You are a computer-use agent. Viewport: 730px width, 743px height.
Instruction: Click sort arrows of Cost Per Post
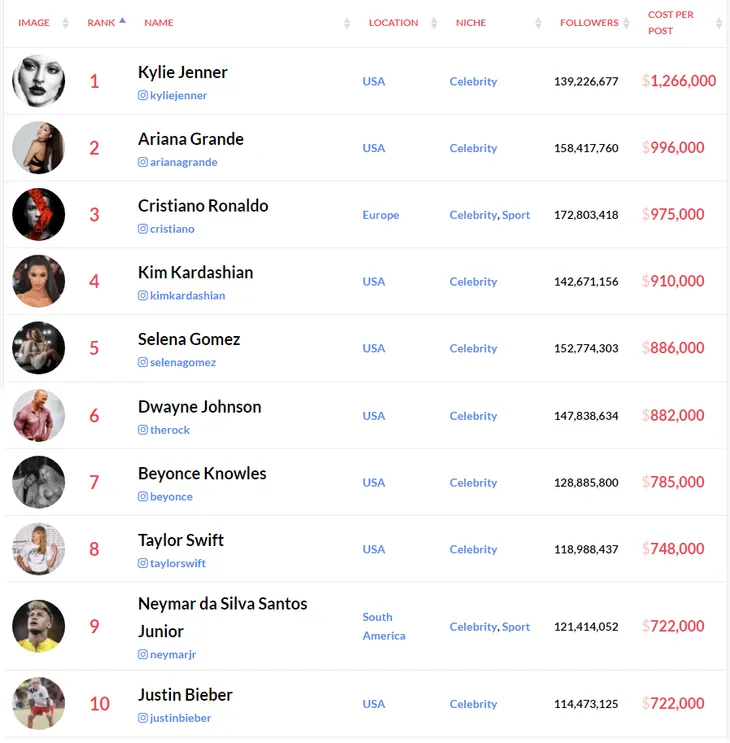pos(719,23)
